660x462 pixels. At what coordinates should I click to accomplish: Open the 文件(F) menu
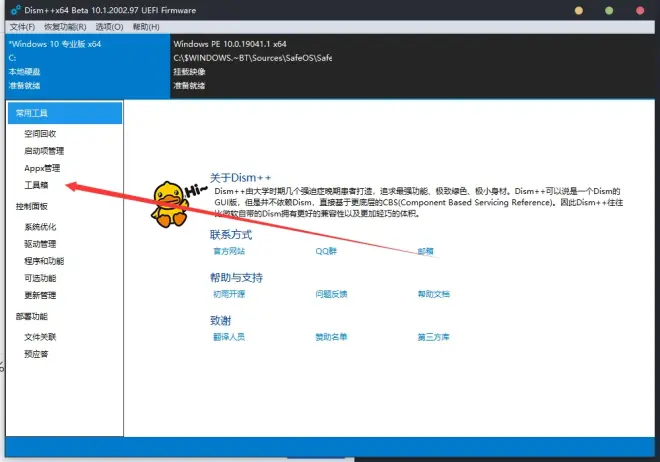click(22, 27)
